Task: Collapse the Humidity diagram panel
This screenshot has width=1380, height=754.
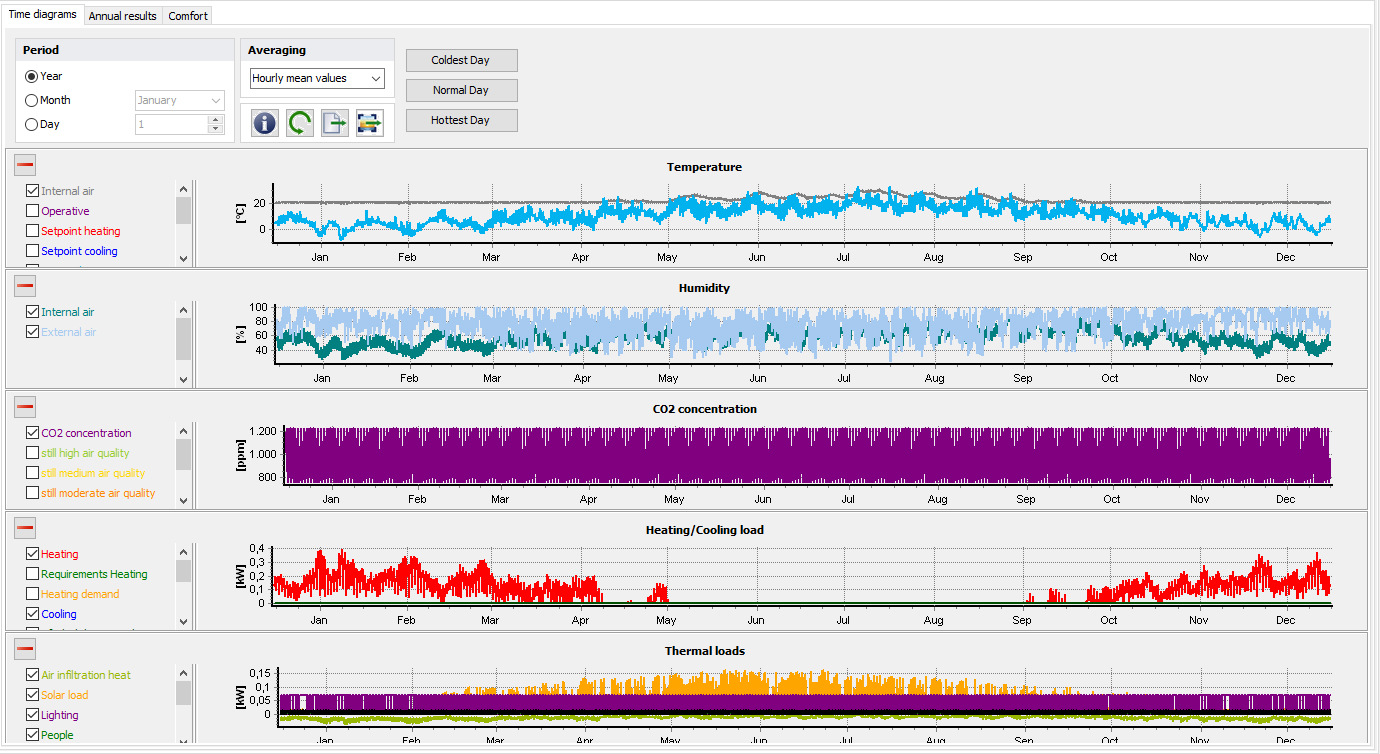Action: pos(25,287)
